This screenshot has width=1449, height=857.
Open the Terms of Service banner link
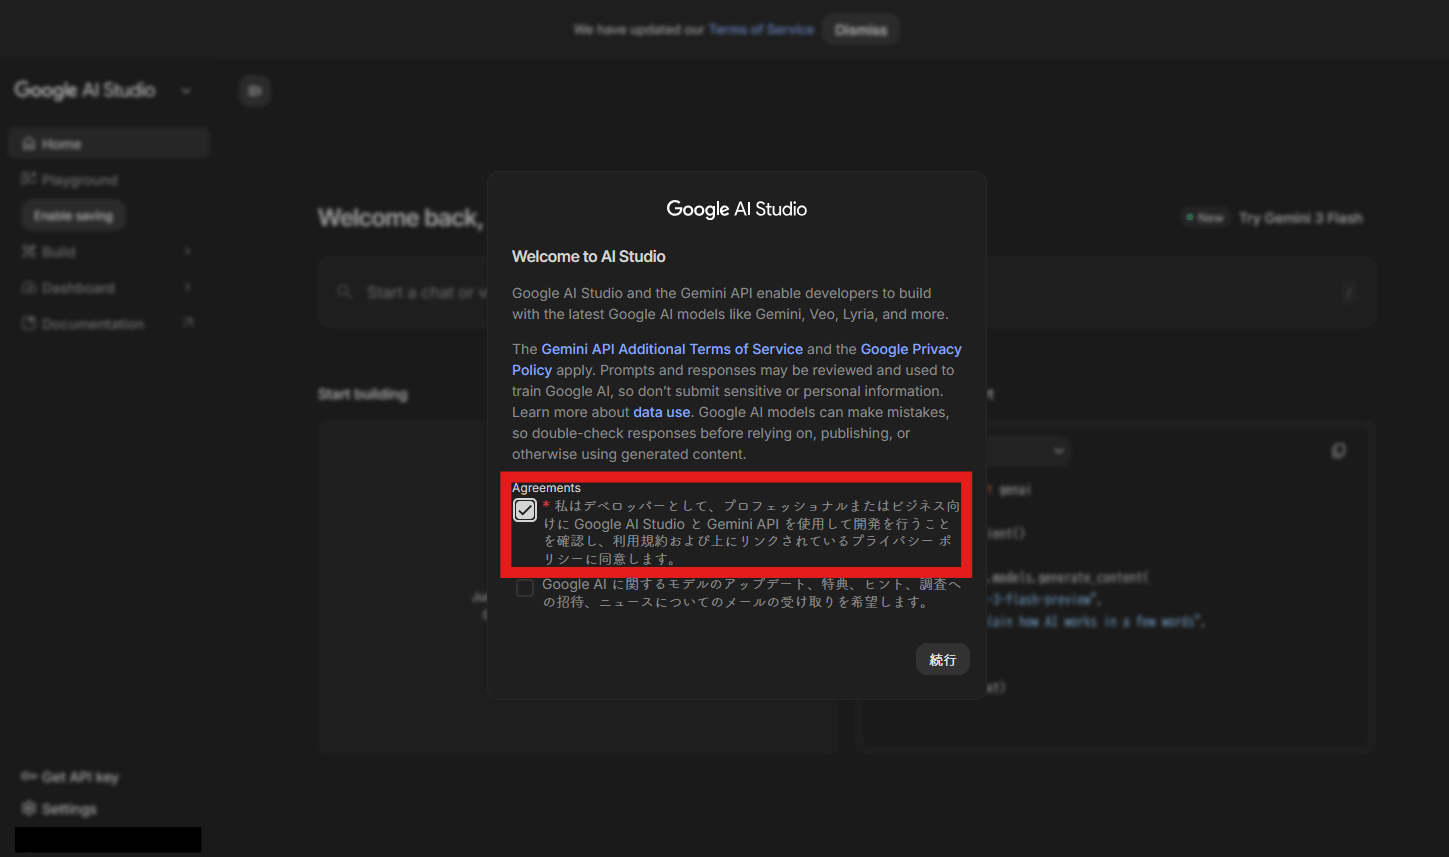tap(761, 30)
